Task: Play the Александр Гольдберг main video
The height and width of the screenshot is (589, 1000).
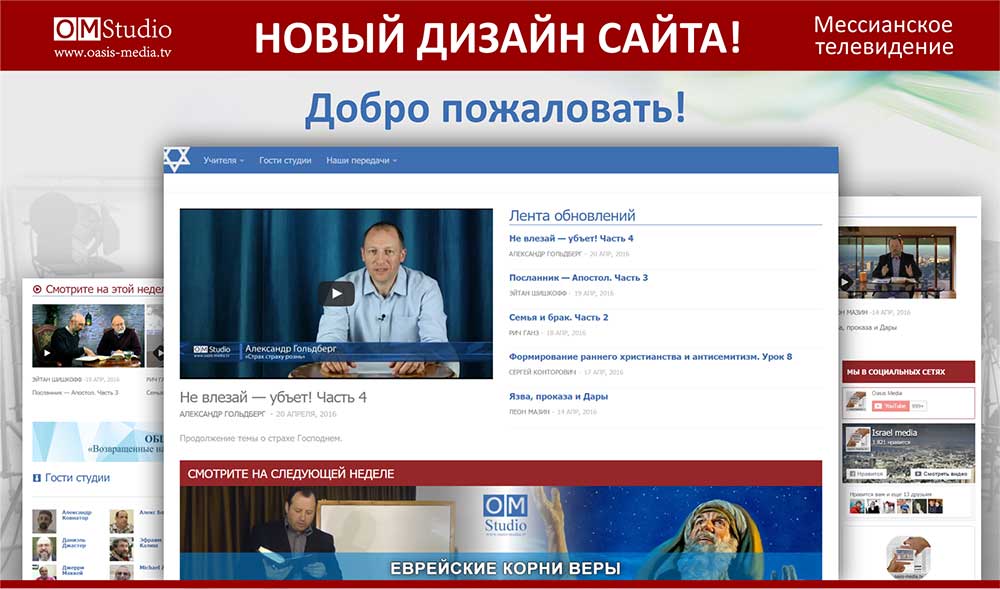Action: [x=336, y=293]
